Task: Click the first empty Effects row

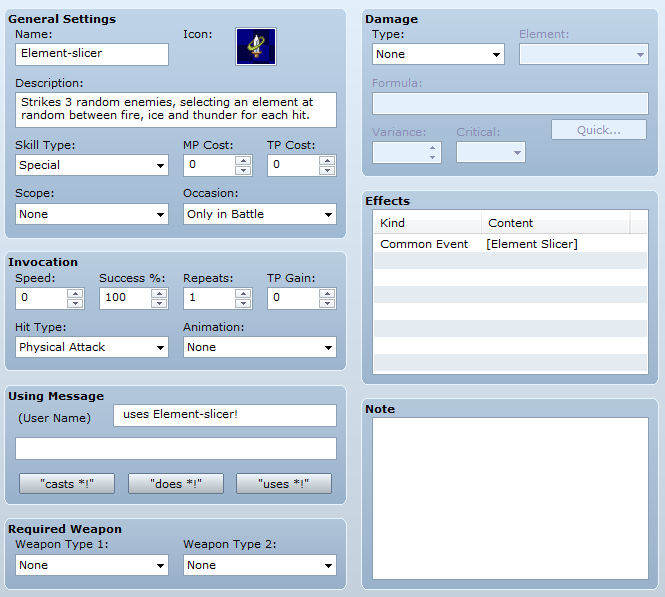Action: pos(510,261)
